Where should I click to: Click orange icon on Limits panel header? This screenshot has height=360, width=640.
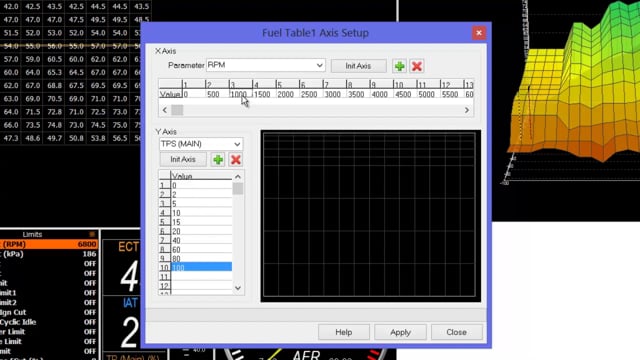click(x=92, y=234)
